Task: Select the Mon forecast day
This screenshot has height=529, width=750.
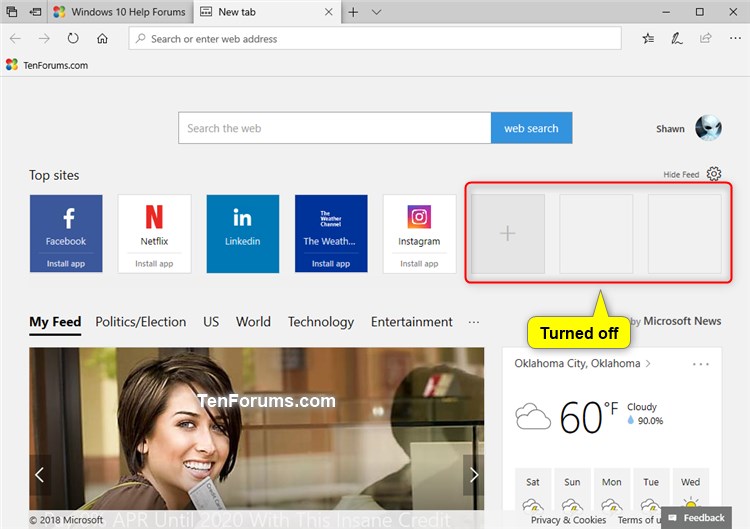Action: pos(612,490)
